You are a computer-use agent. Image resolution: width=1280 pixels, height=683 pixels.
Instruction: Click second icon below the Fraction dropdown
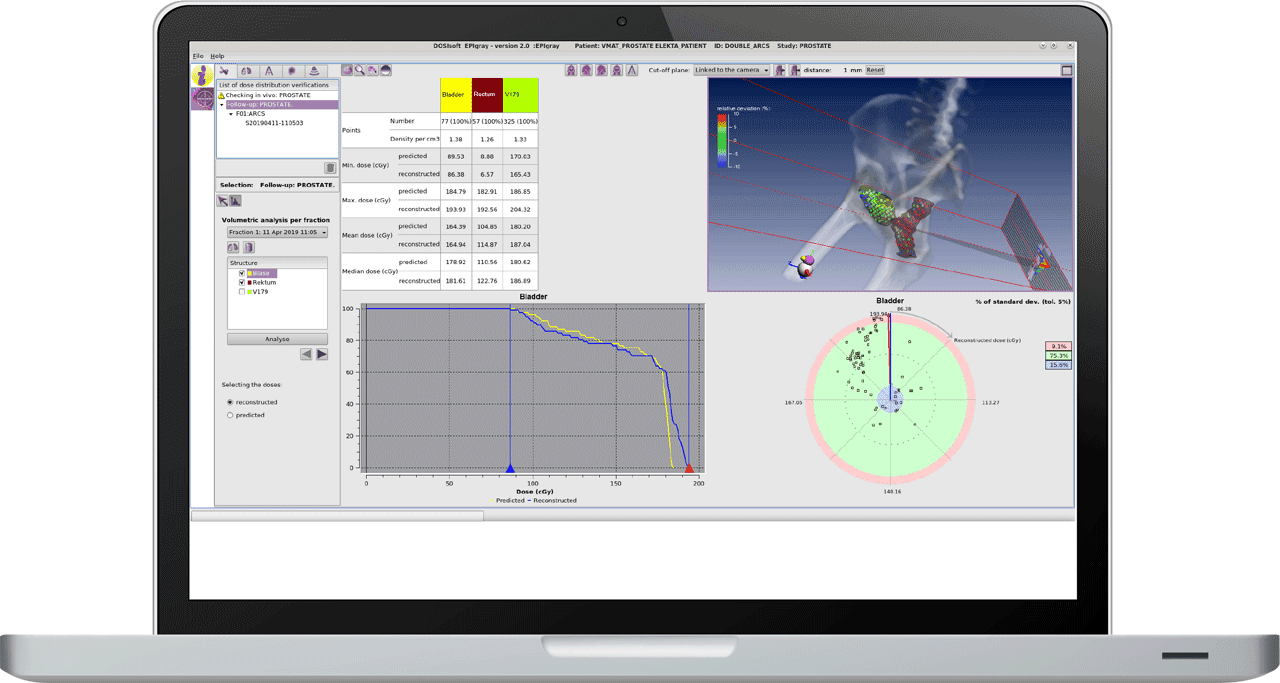click(249, 247)
